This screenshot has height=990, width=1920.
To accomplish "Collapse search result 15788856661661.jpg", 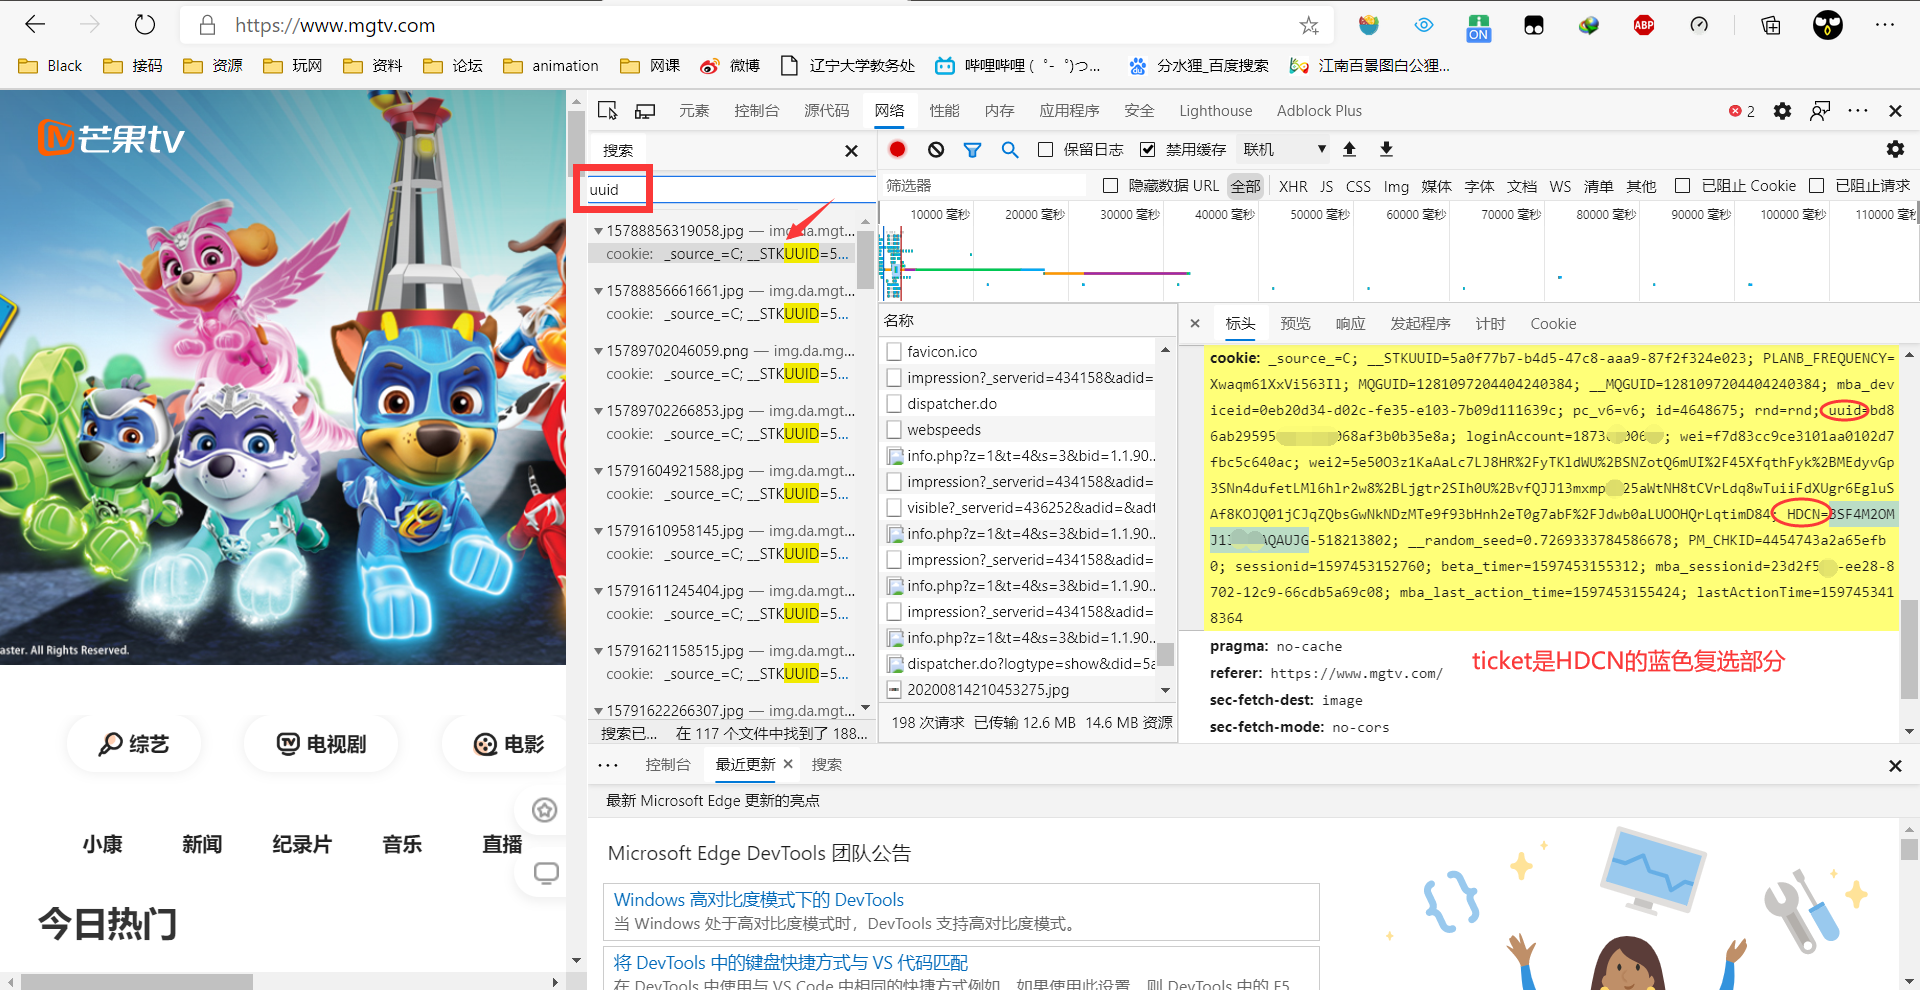I will point(598,291).
